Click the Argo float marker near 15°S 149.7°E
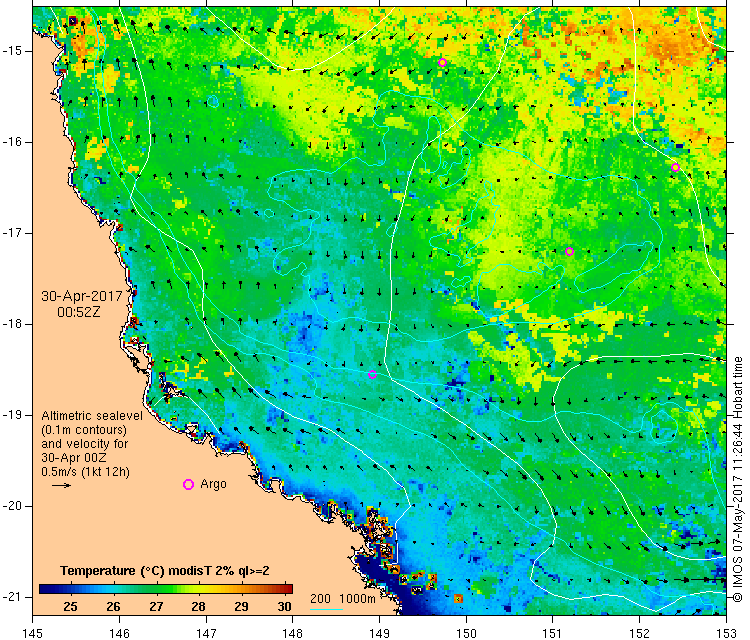This screenshot has width=750, height=640. click(x=442, y=62)
